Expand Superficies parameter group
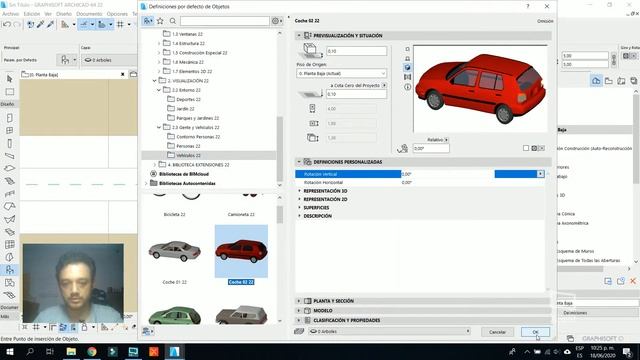Screen dimensions: 640x360 [x=299, y=207]
